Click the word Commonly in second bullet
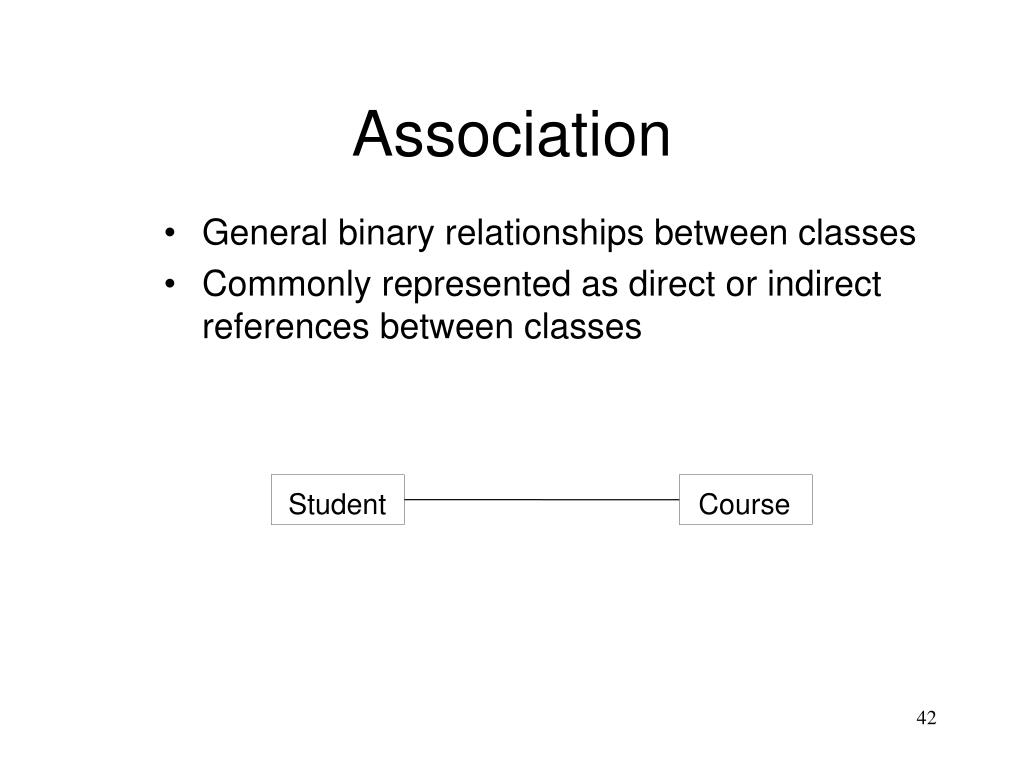Viewport: 1024px width, 768px height. [286, 285]
